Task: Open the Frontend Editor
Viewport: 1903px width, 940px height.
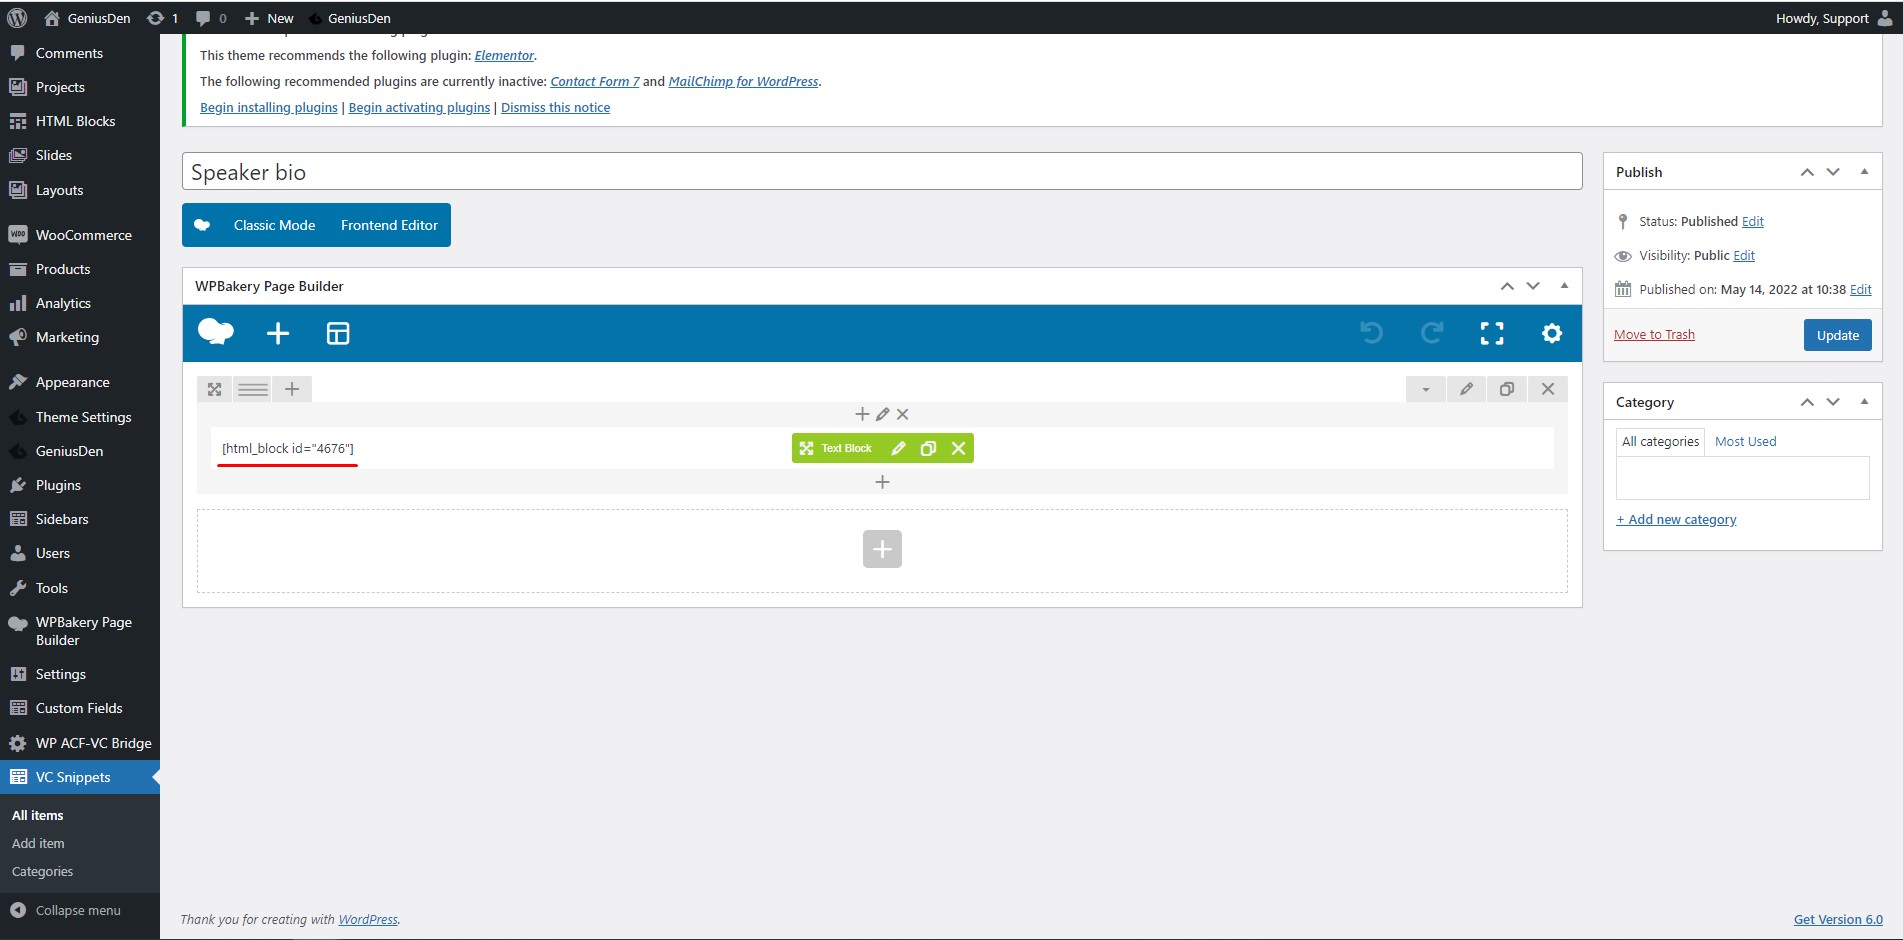Action: coord(389,225)
